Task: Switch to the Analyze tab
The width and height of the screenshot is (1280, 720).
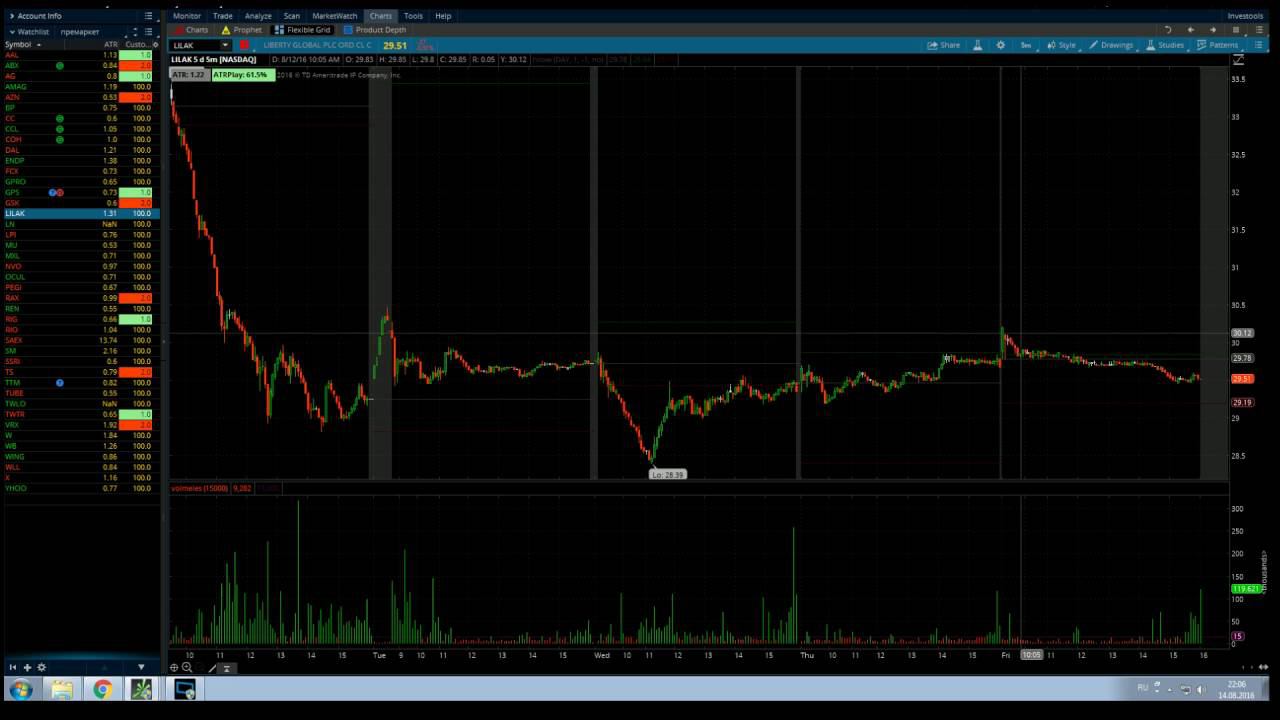Action: 258,16
